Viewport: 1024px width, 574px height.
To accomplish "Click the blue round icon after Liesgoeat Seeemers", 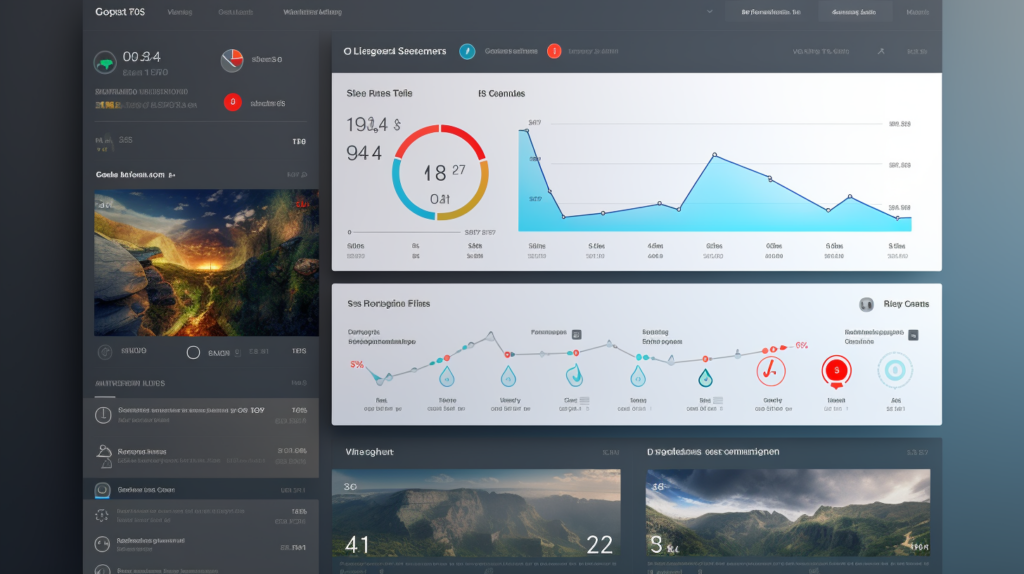I will (467, 51).
